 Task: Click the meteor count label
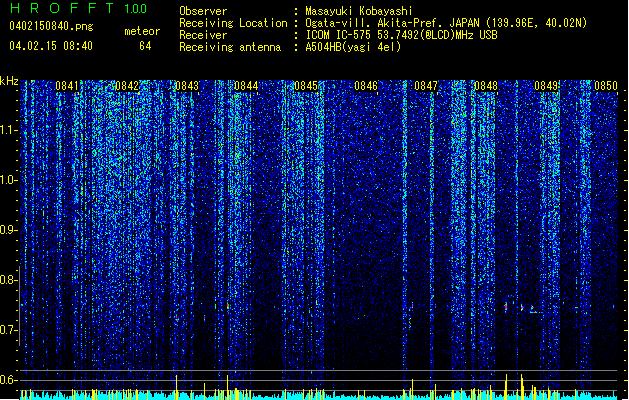tap(142, 31)
